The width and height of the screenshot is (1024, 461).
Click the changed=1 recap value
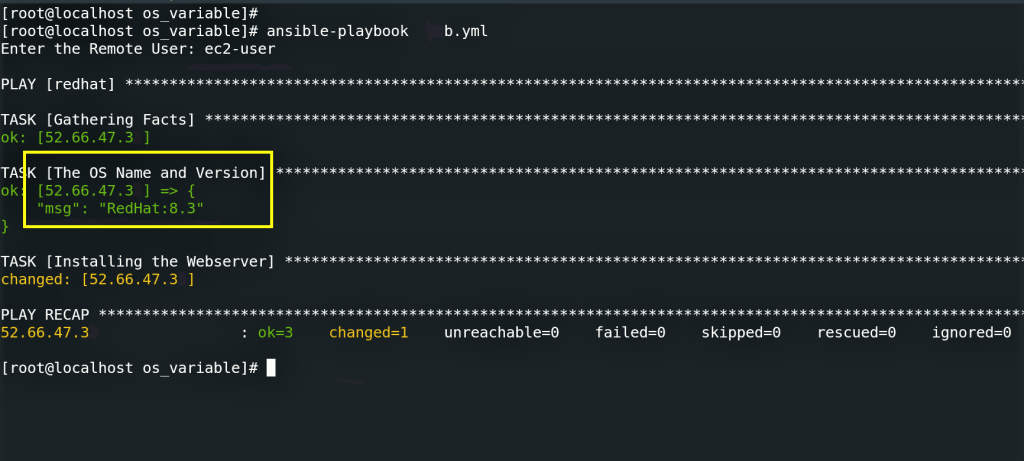tap(368, 332)
